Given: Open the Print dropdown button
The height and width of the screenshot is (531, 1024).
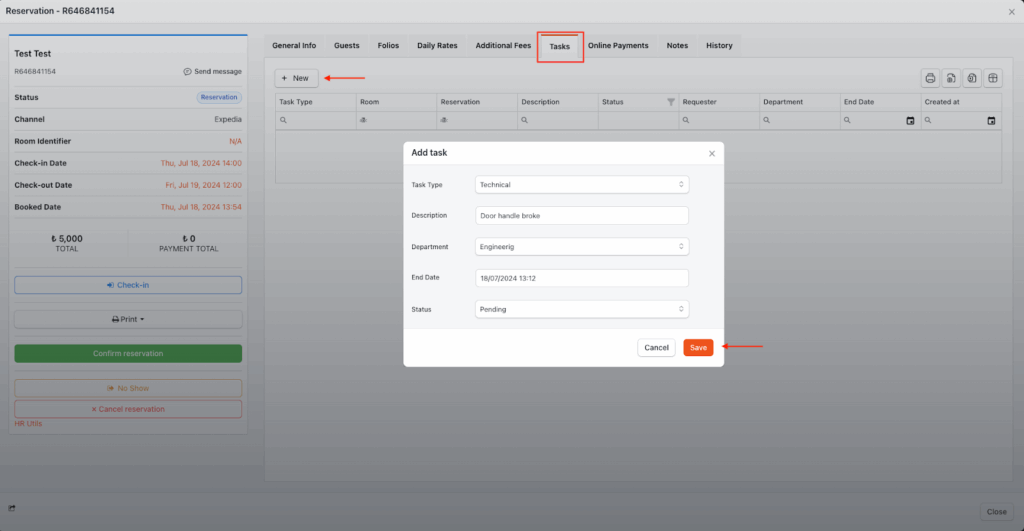Looking at the screenshot, I should tap(128, 319).
